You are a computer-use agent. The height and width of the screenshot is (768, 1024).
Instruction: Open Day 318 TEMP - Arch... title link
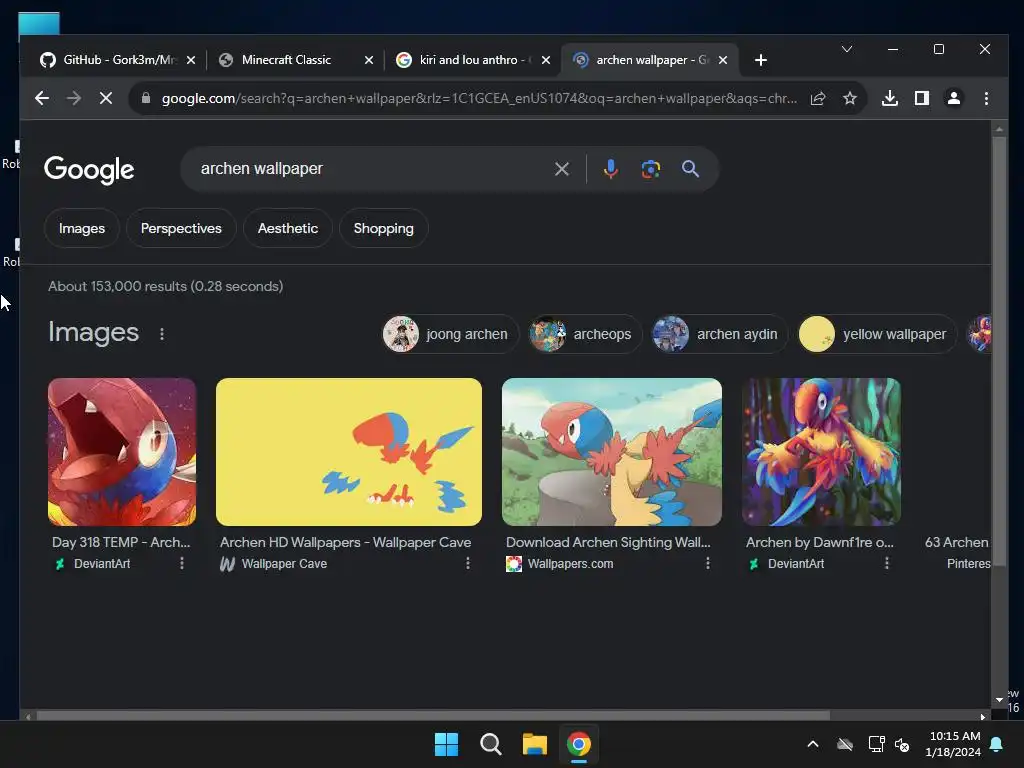[x=121, y=542]
